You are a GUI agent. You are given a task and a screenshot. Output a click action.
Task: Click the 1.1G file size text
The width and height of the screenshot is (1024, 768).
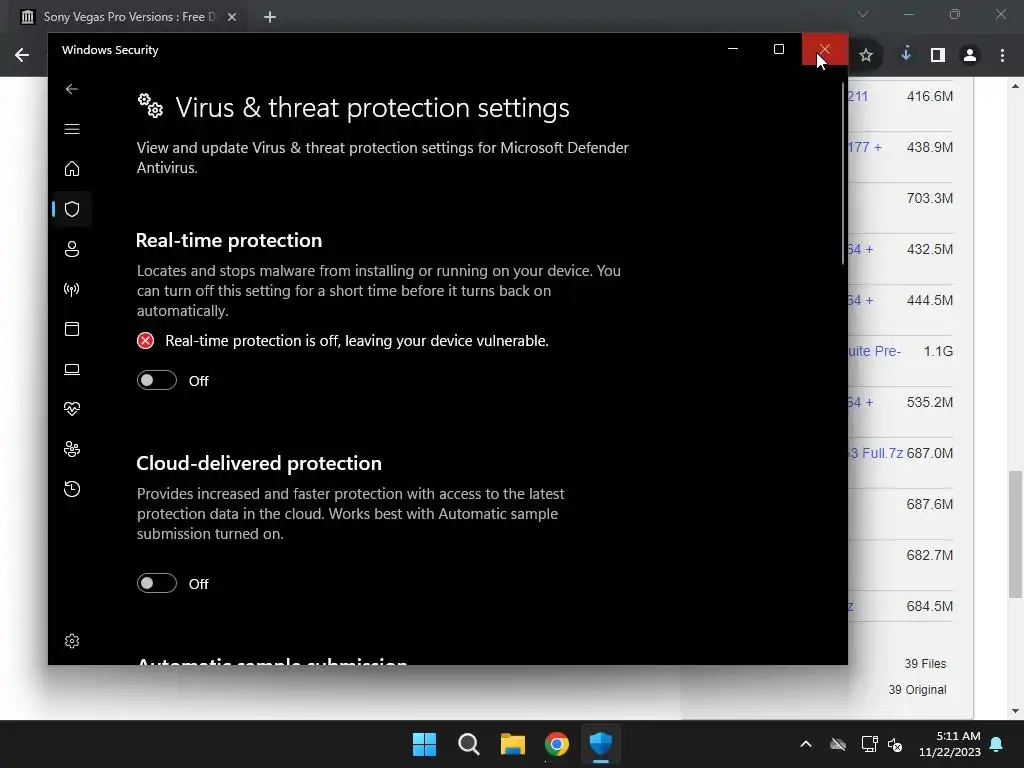[x=938, y=351]
